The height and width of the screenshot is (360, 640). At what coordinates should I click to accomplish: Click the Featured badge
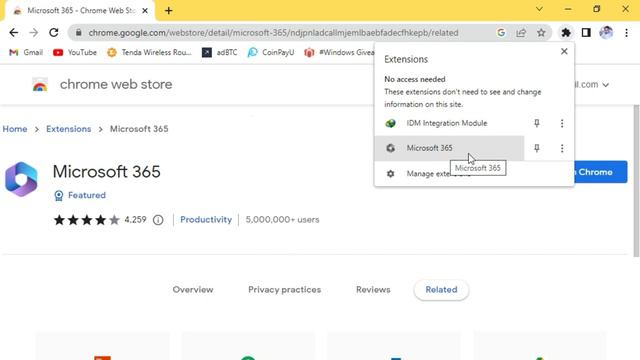pos(80,196)
